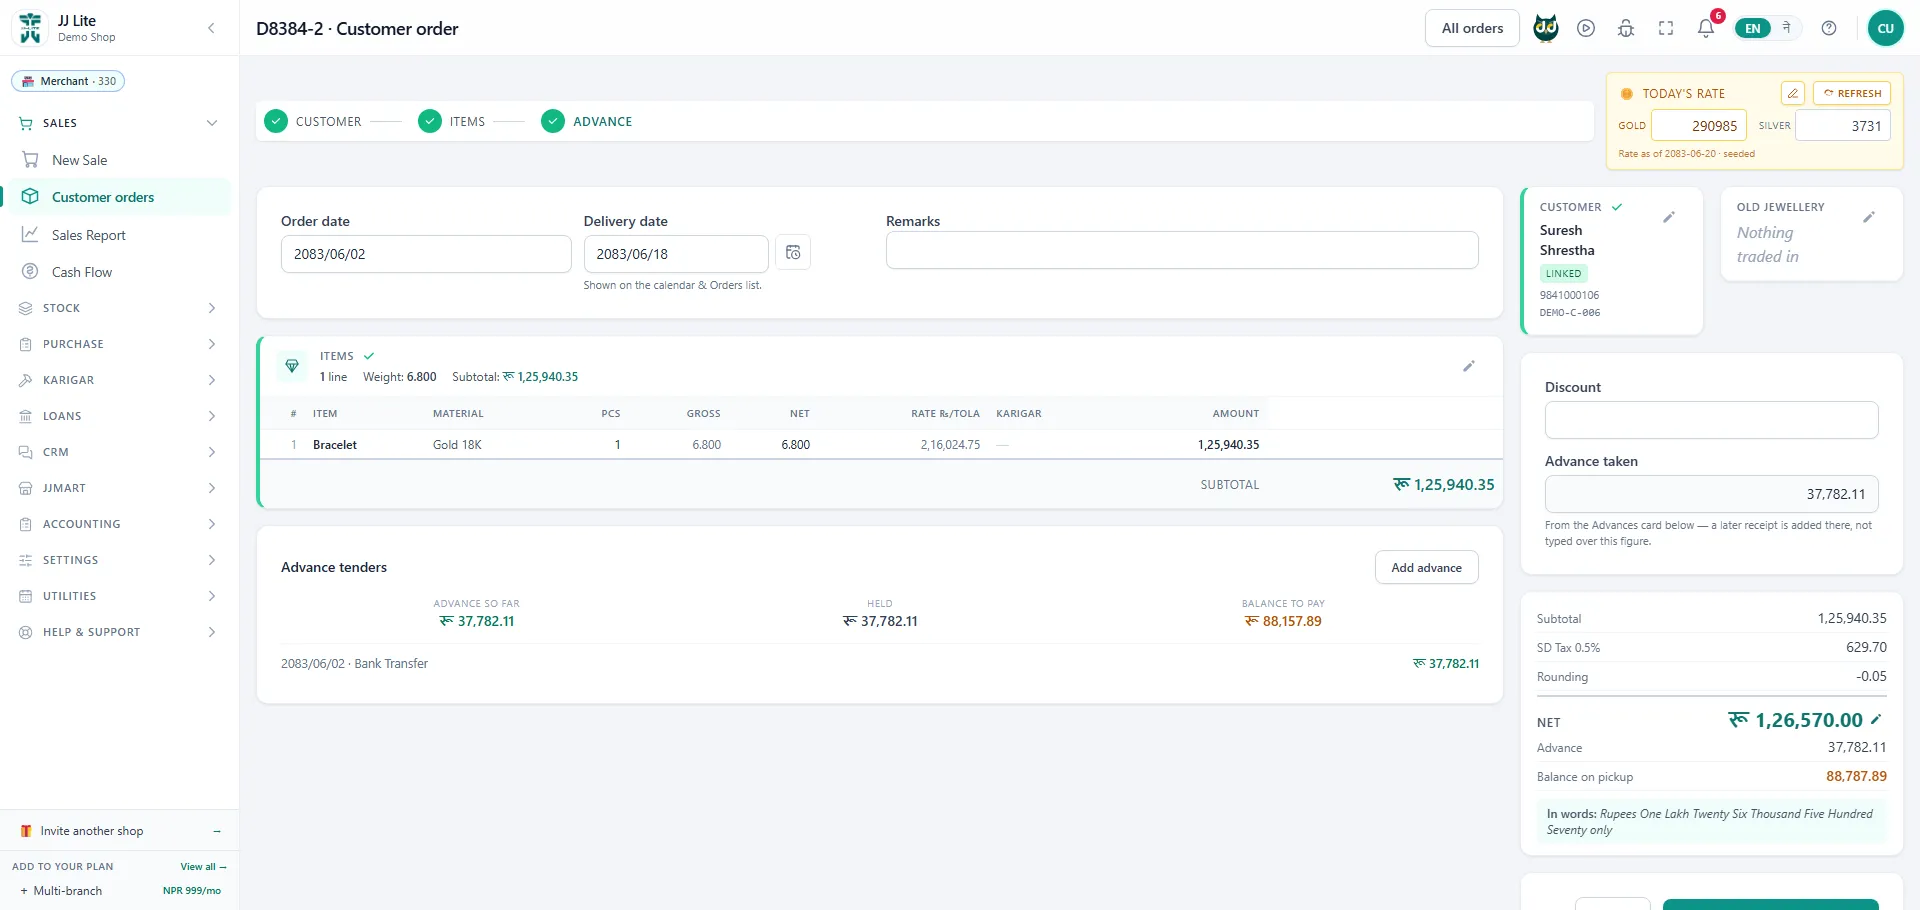
Task: Collapse sidebar with the chevron near JJ Lite
Action: click(x=211, y=28)
